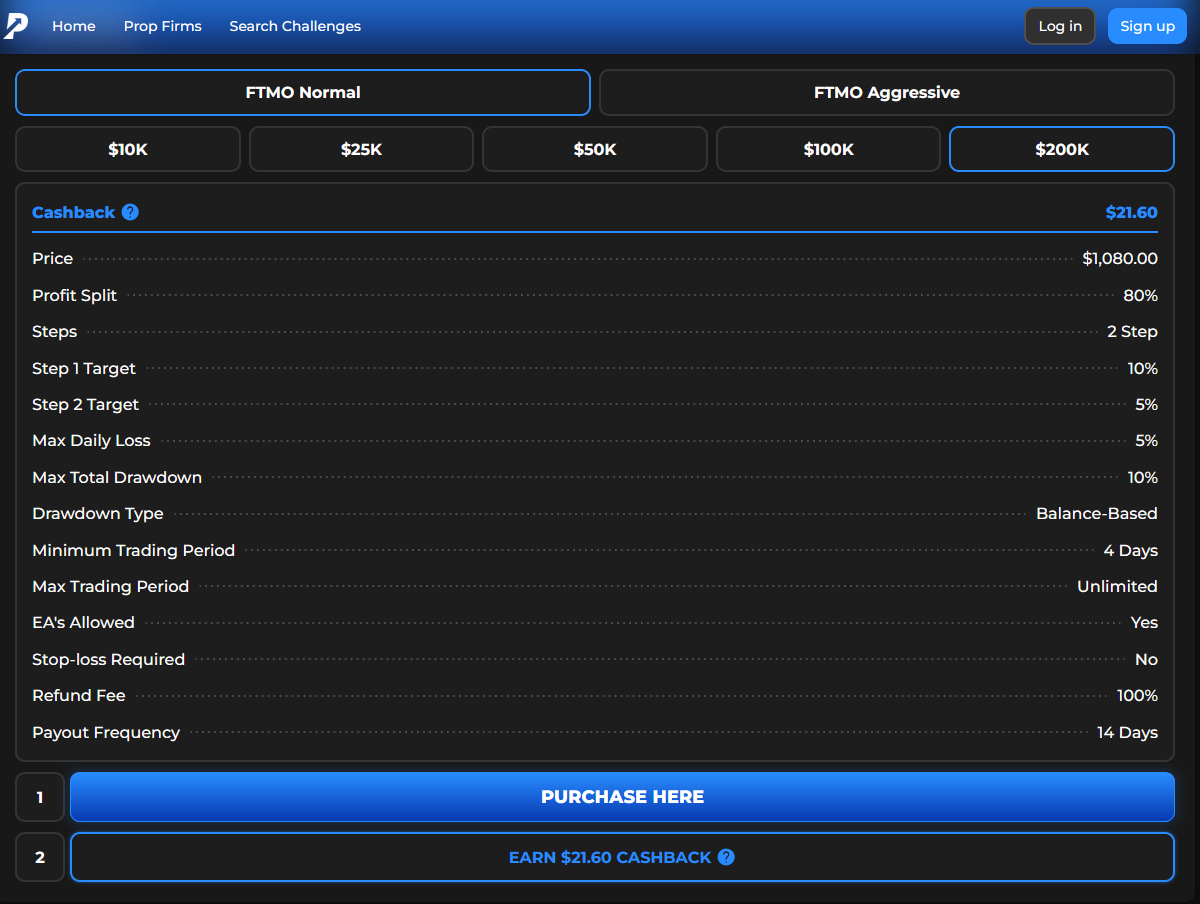
Task: Click the PURCHASE HERE button
Action: coord(622,797)
